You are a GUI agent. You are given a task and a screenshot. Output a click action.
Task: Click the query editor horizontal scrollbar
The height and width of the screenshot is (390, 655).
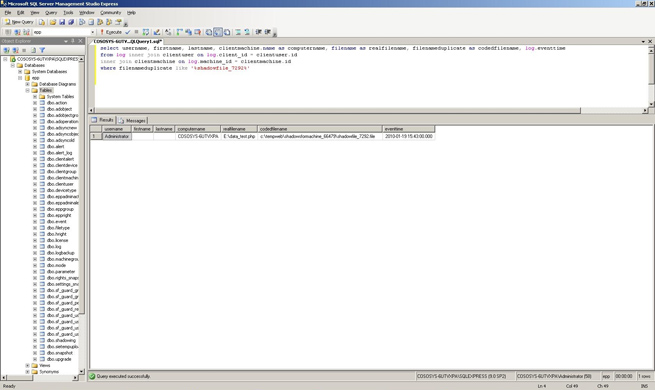point(338,111)
